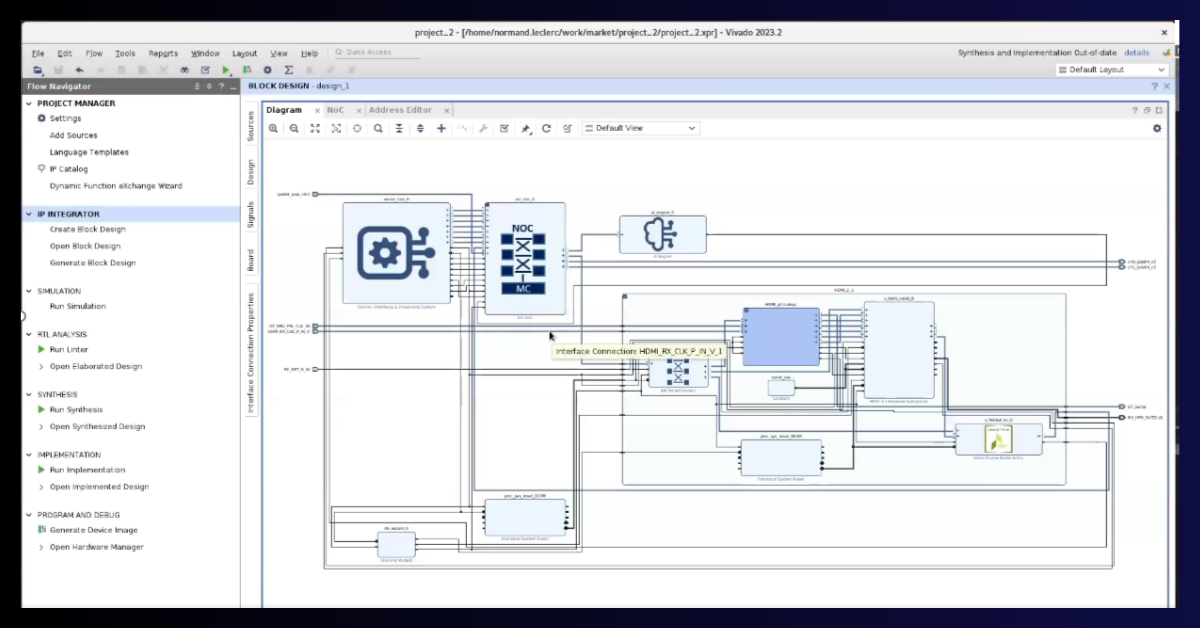1200x628 pixels.
Task: Open the Reports menu
Action: (x=162, y=53)
